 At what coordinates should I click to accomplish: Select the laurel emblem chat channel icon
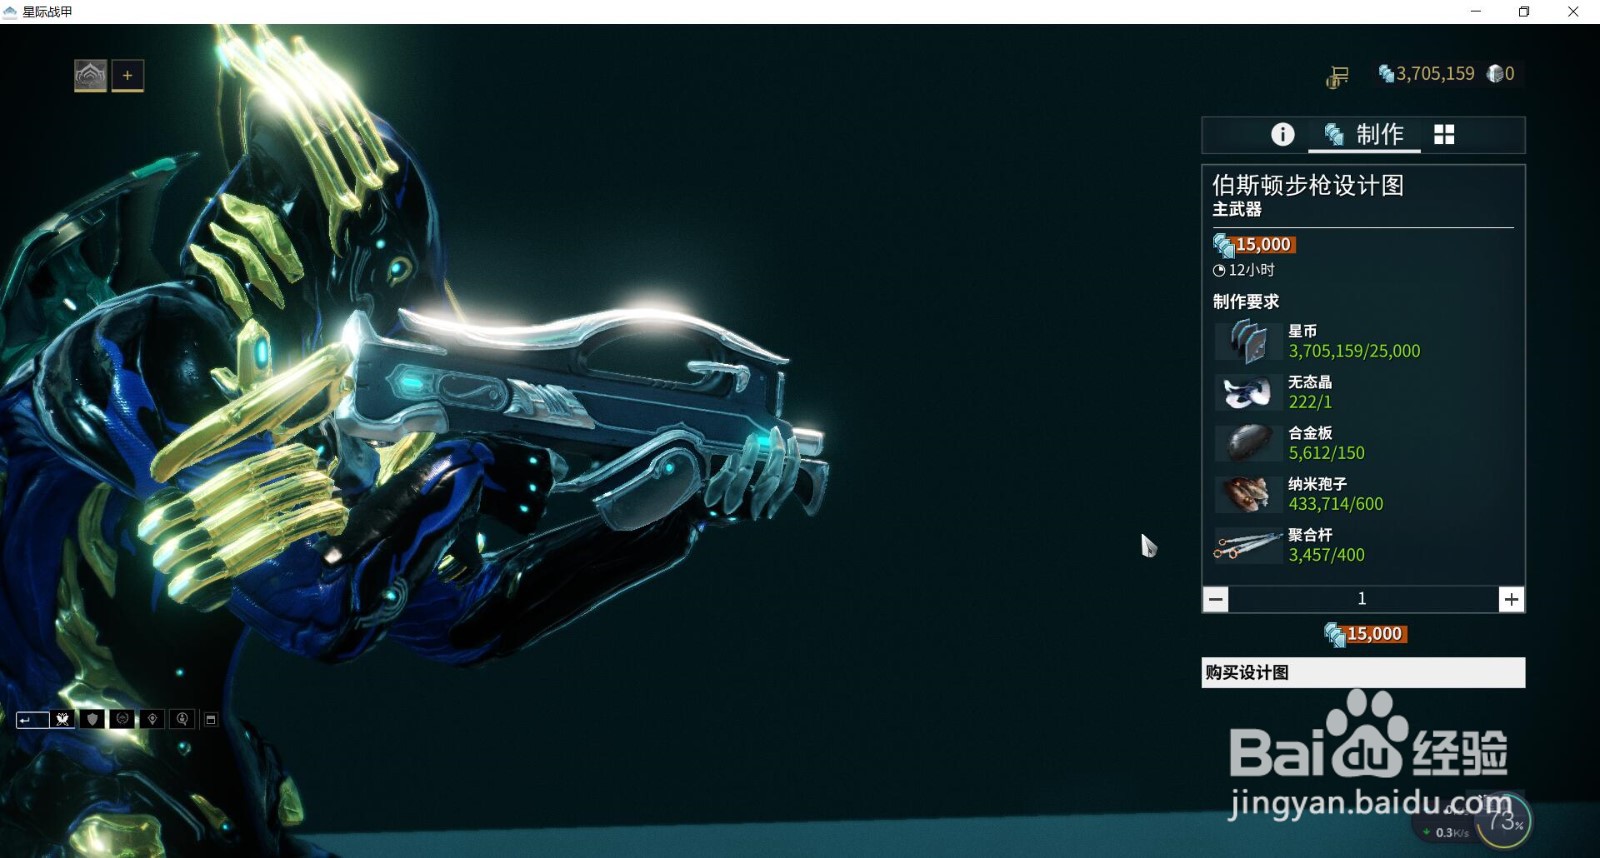pyautogui.click(x=122, y=719)
